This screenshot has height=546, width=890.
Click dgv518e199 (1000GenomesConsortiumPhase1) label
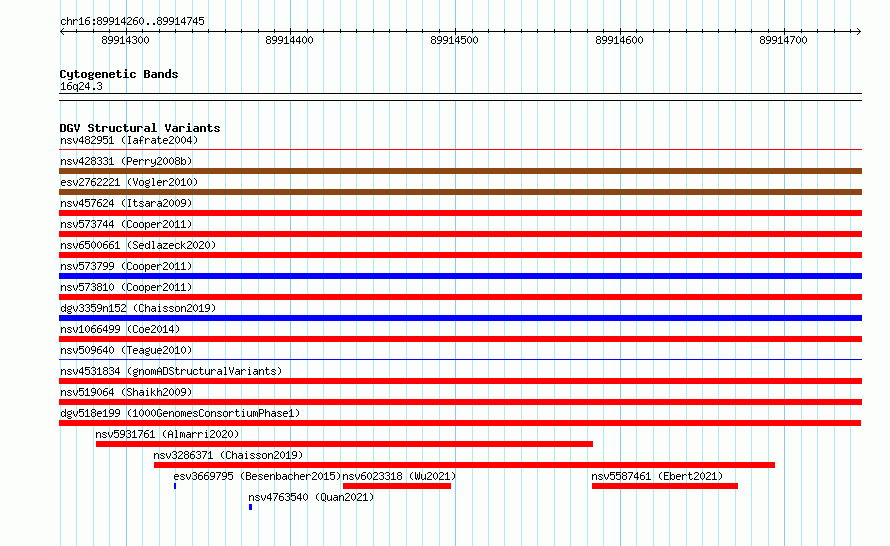(x=180, y=413)
